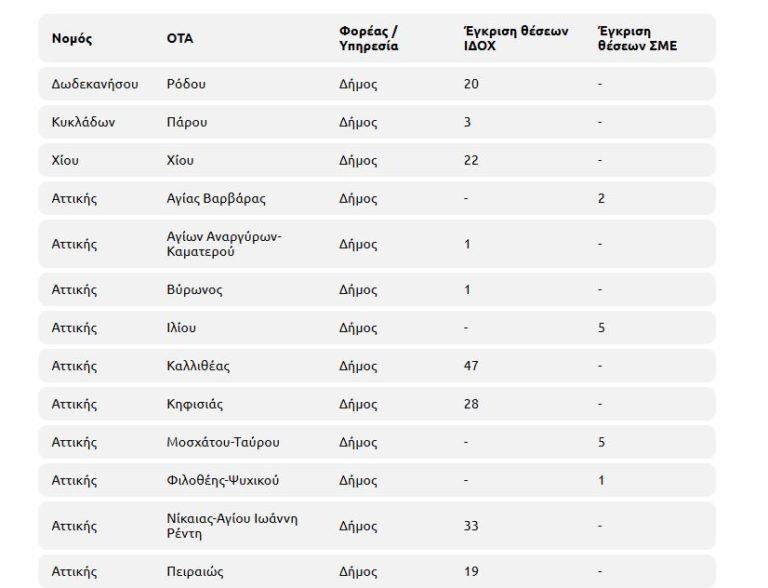The width and height of the screenshot is (768, 588).
Task: Select the Φιλοθέης-Ψυχικού cell
Action: (x=222, y=480)
